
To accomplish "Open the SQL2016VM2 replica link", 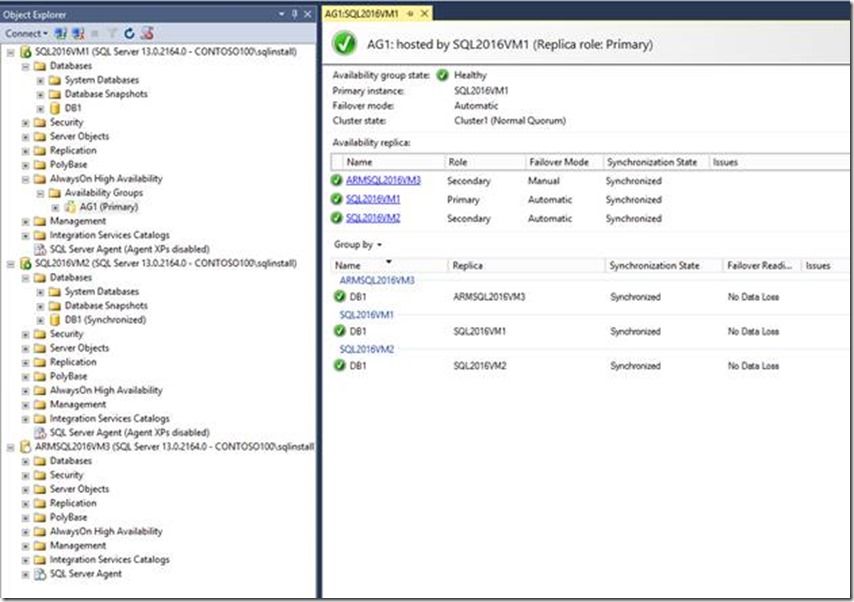I will pos(373,218).
